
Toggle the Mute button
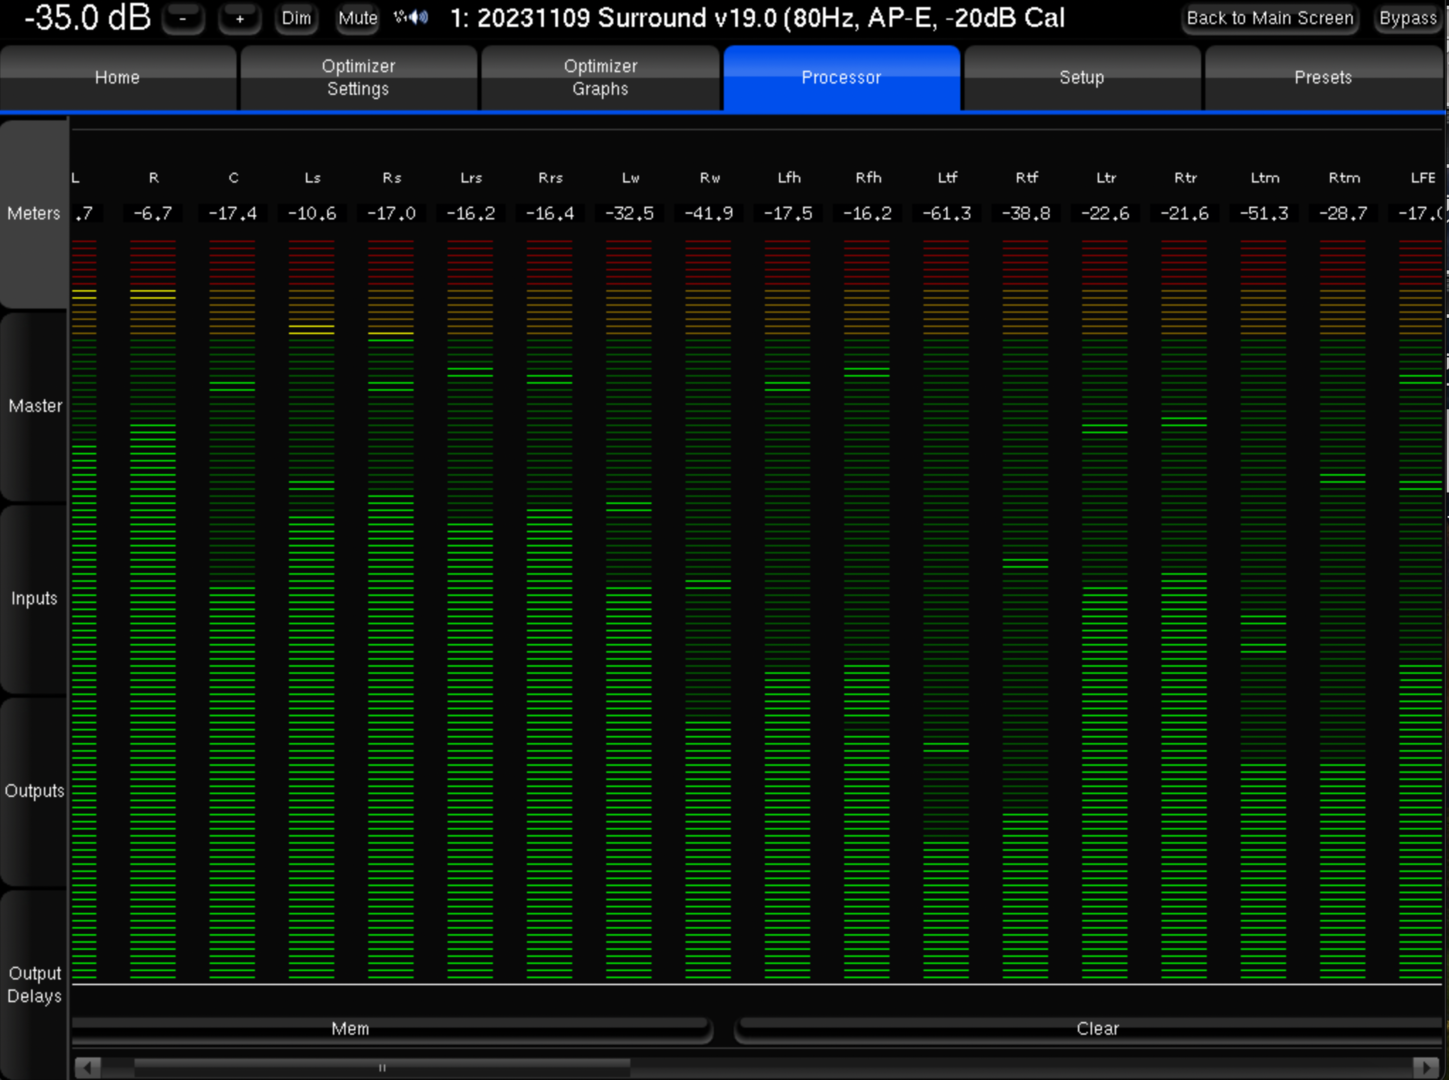357,18
